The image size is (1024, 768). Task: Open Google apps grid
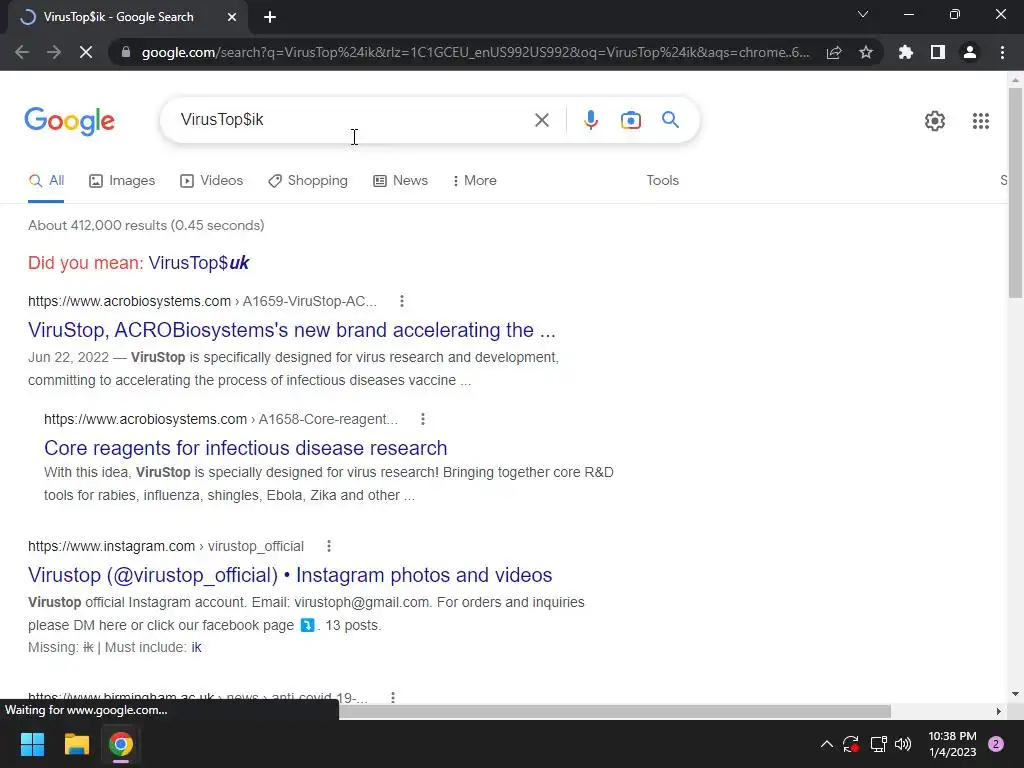tap(980, 121)
